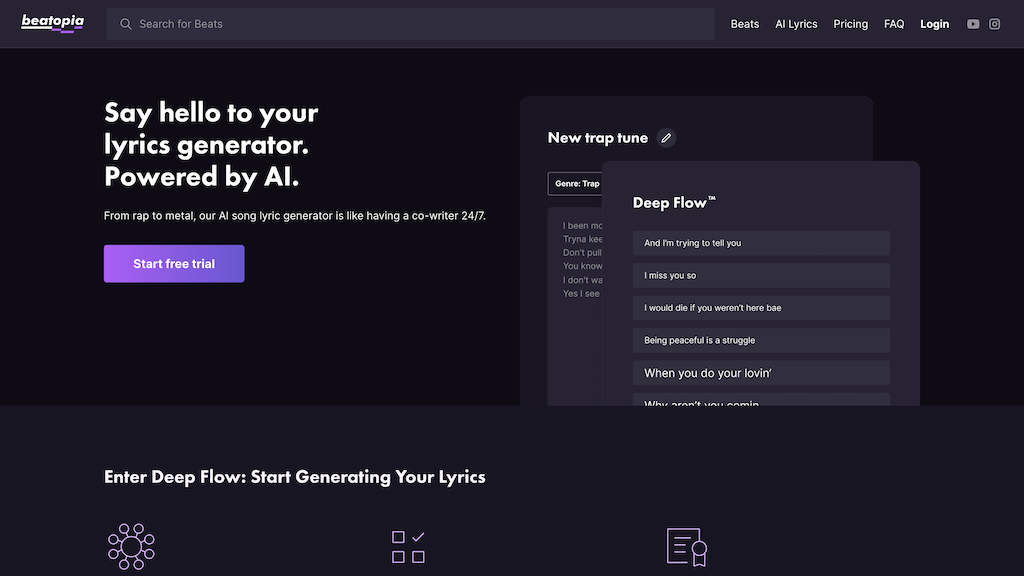Image resolution: width=1024 pixels, height=576 pixels.
Task: Go to the Pricing page
Action: coord(850,24)
